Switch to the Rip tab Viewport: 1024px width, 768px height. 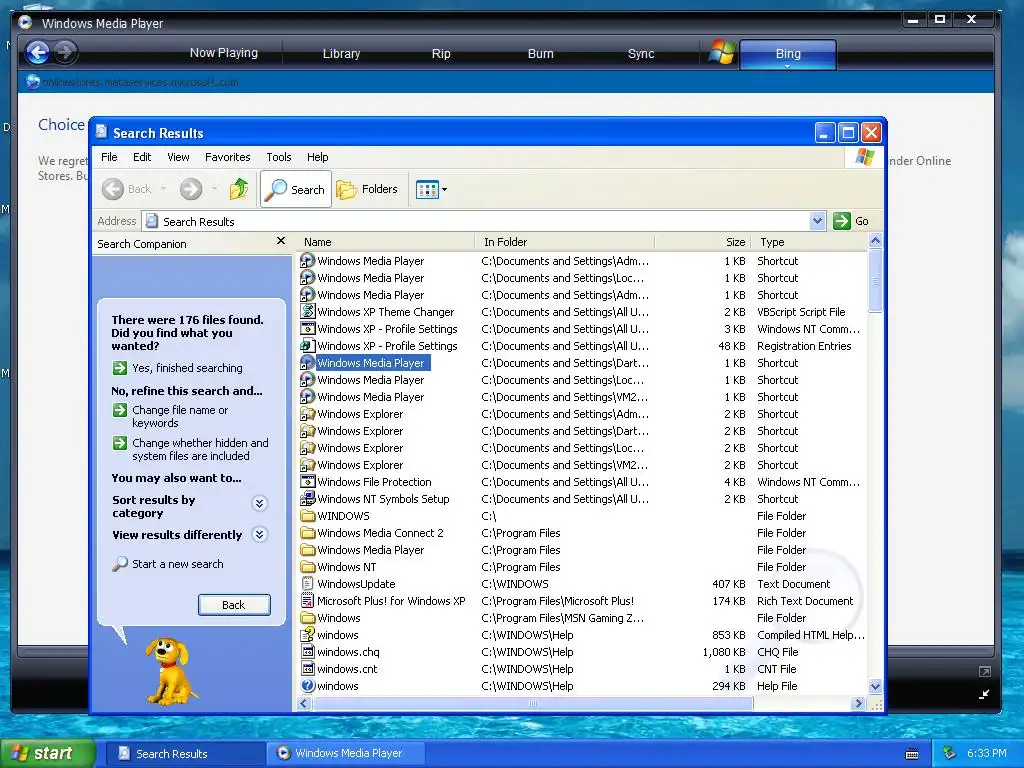(441, 54)
